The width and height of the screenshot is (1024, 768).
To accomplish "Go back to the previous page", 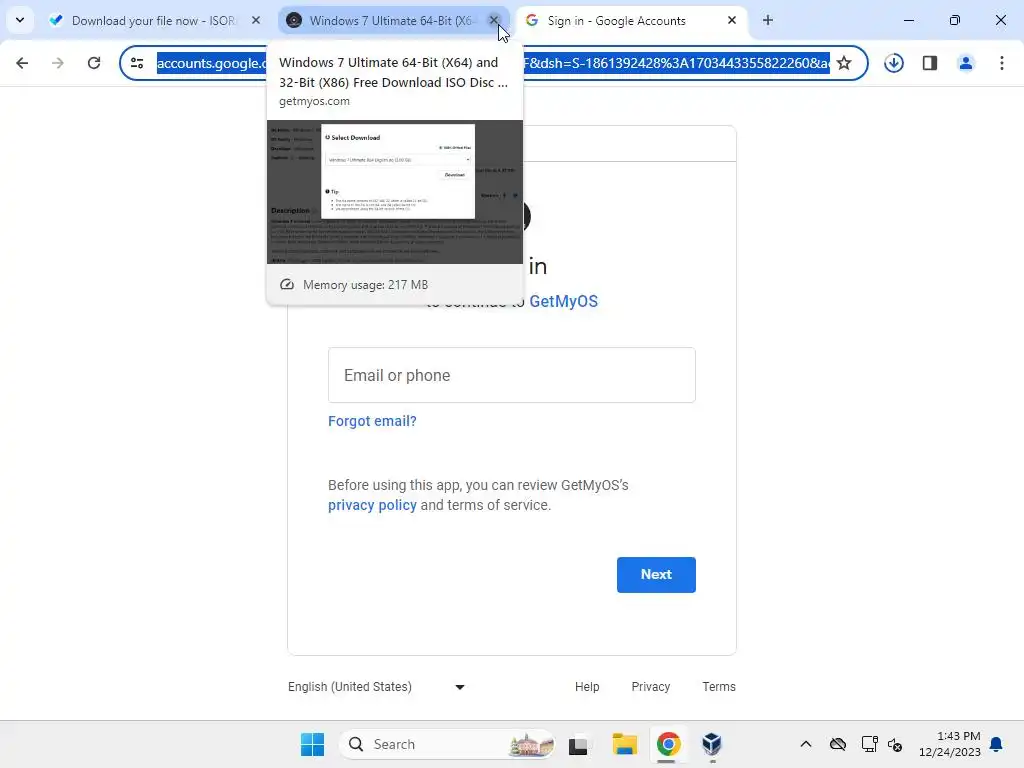I will pyautogui.click(x=22, y=63).
